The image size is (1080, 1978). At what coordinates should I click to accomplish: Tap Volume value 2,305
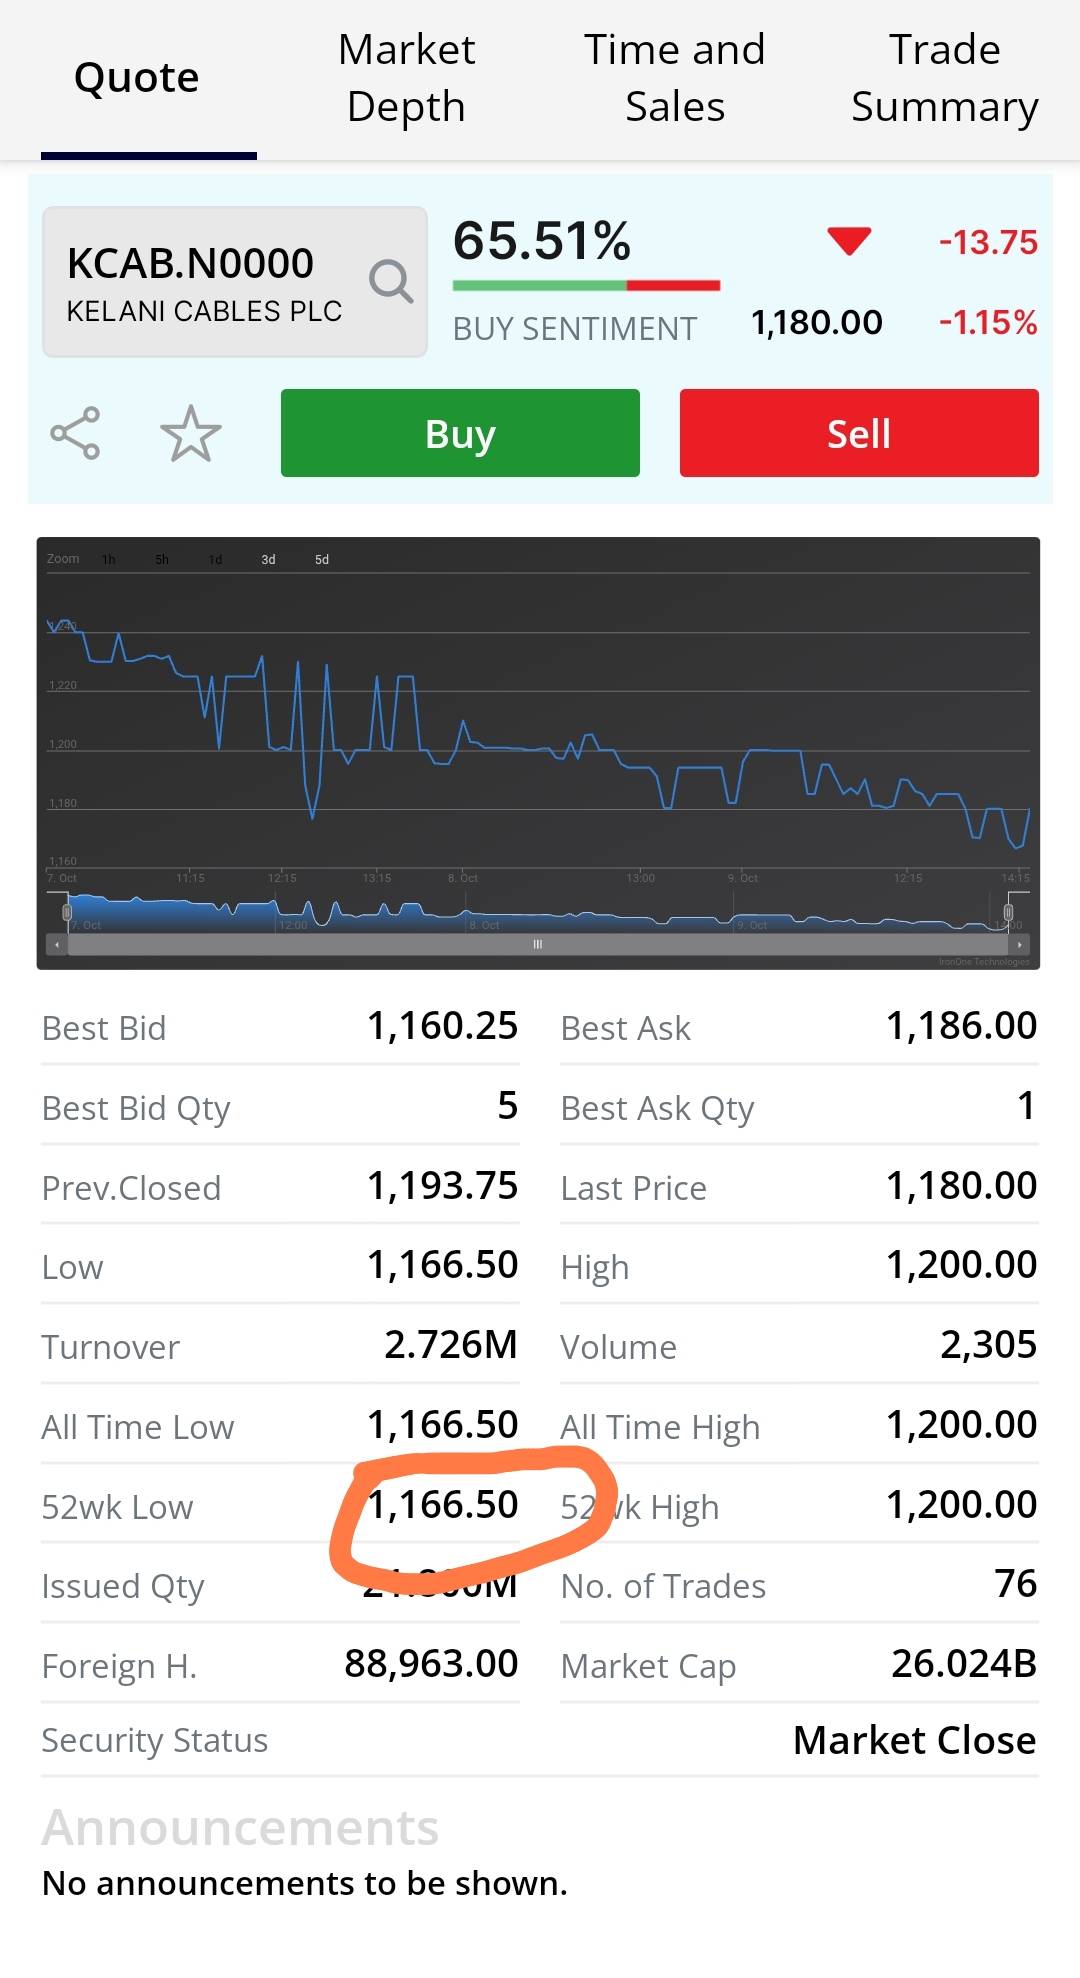(988, 1345)
